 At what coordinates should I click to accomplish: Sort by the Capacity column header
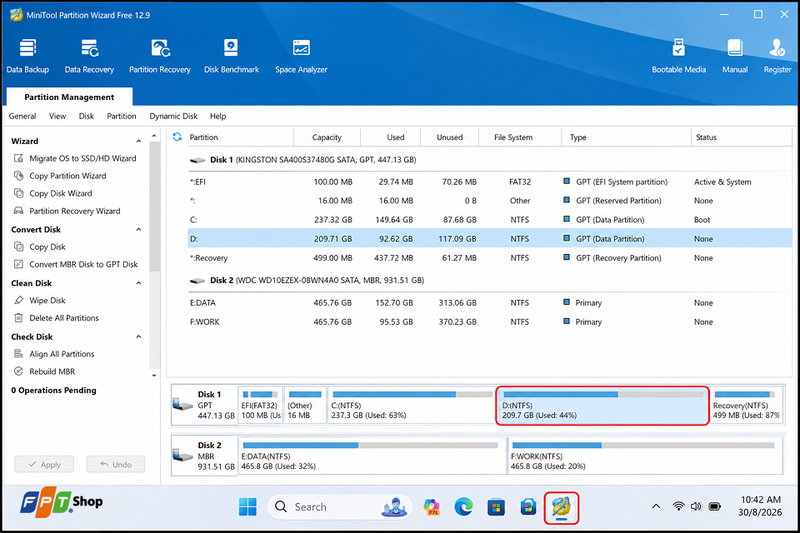tap(327, 137)
